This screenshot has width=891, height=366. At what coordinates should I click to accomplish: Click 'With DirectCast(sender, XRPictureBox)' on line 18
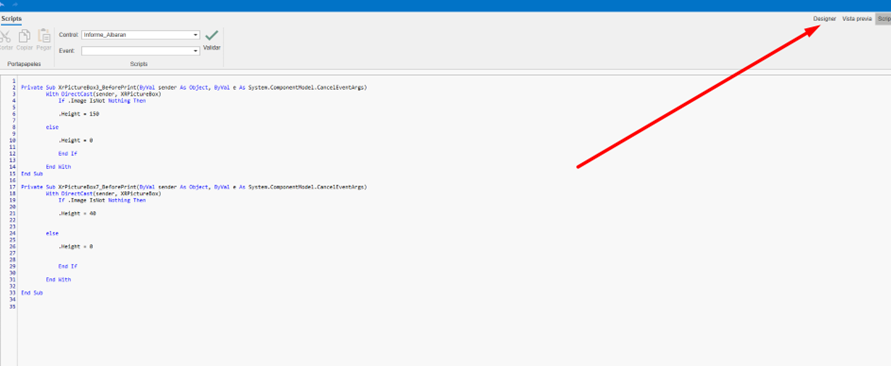click(103, 193)
